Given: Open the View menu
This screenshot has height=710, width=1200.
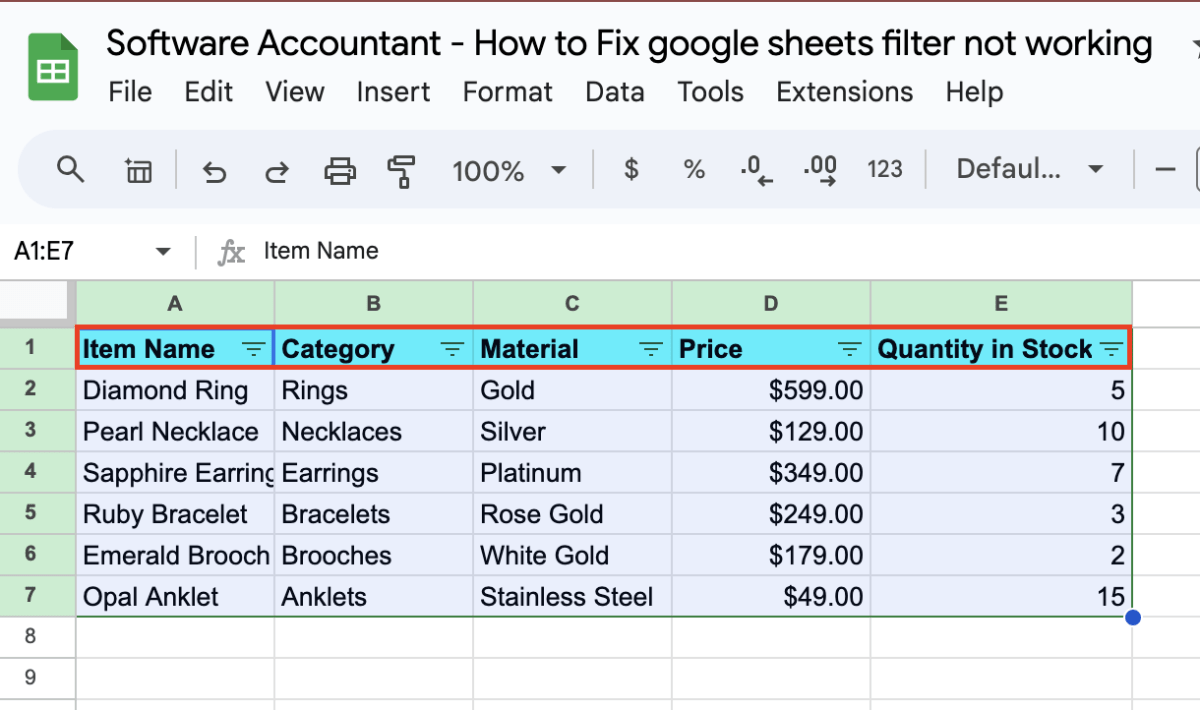Looking at the screenshot, I should pos(295,92).
